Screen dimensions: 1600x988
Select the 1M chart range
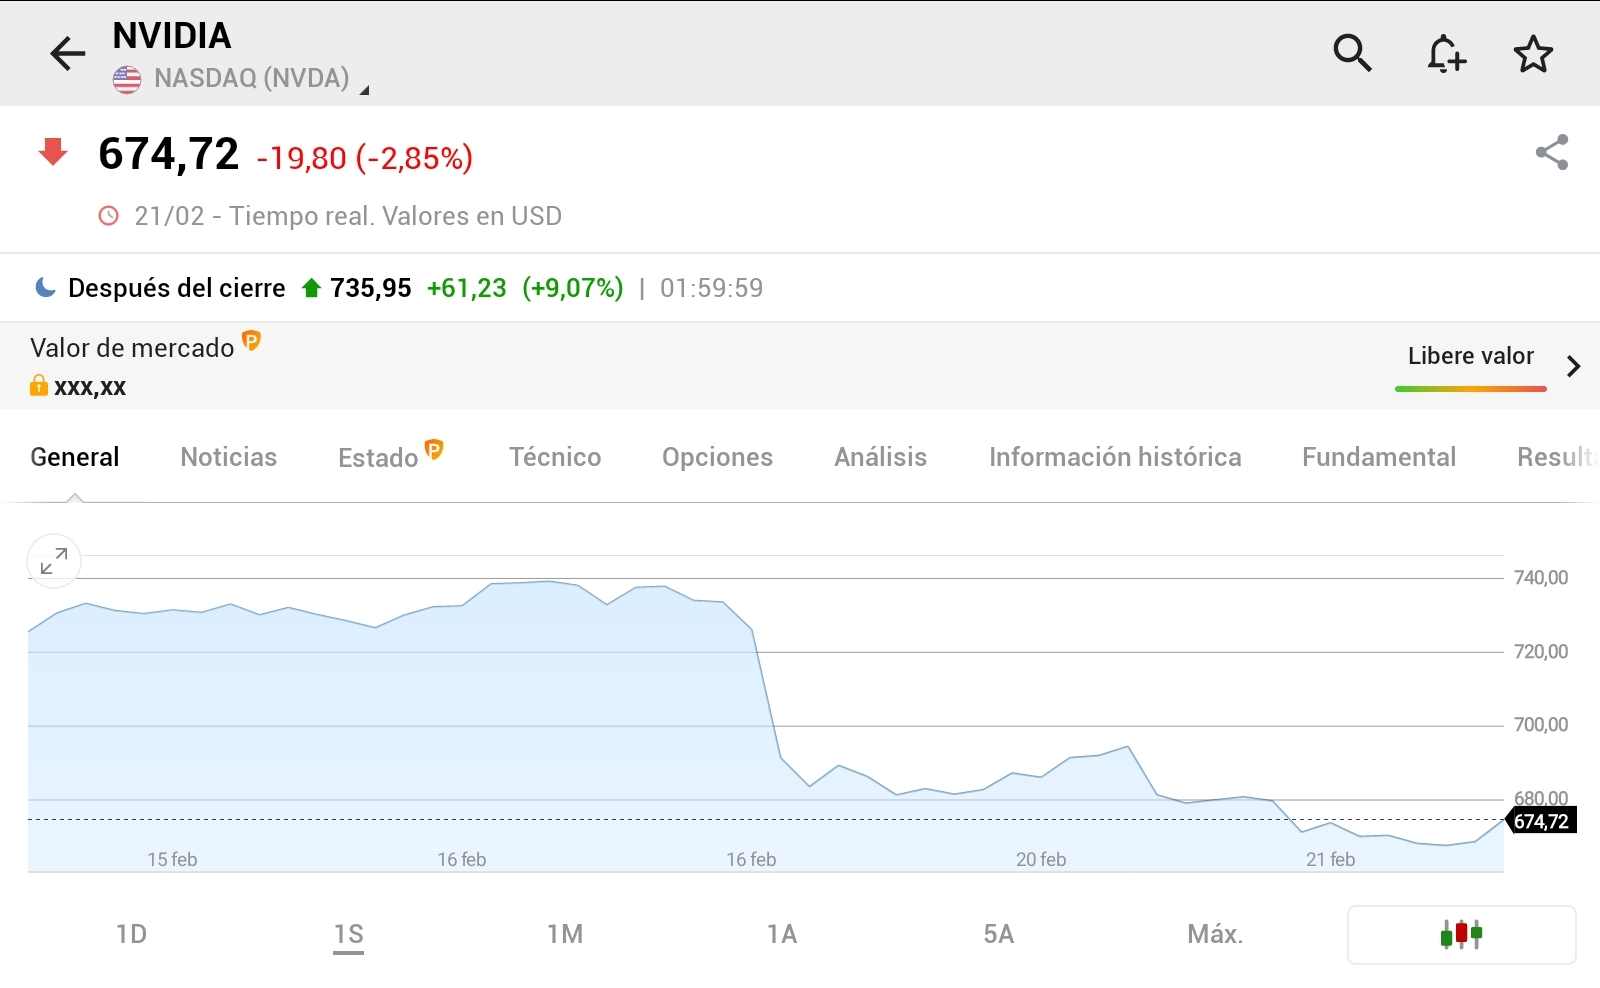[565, 934]
